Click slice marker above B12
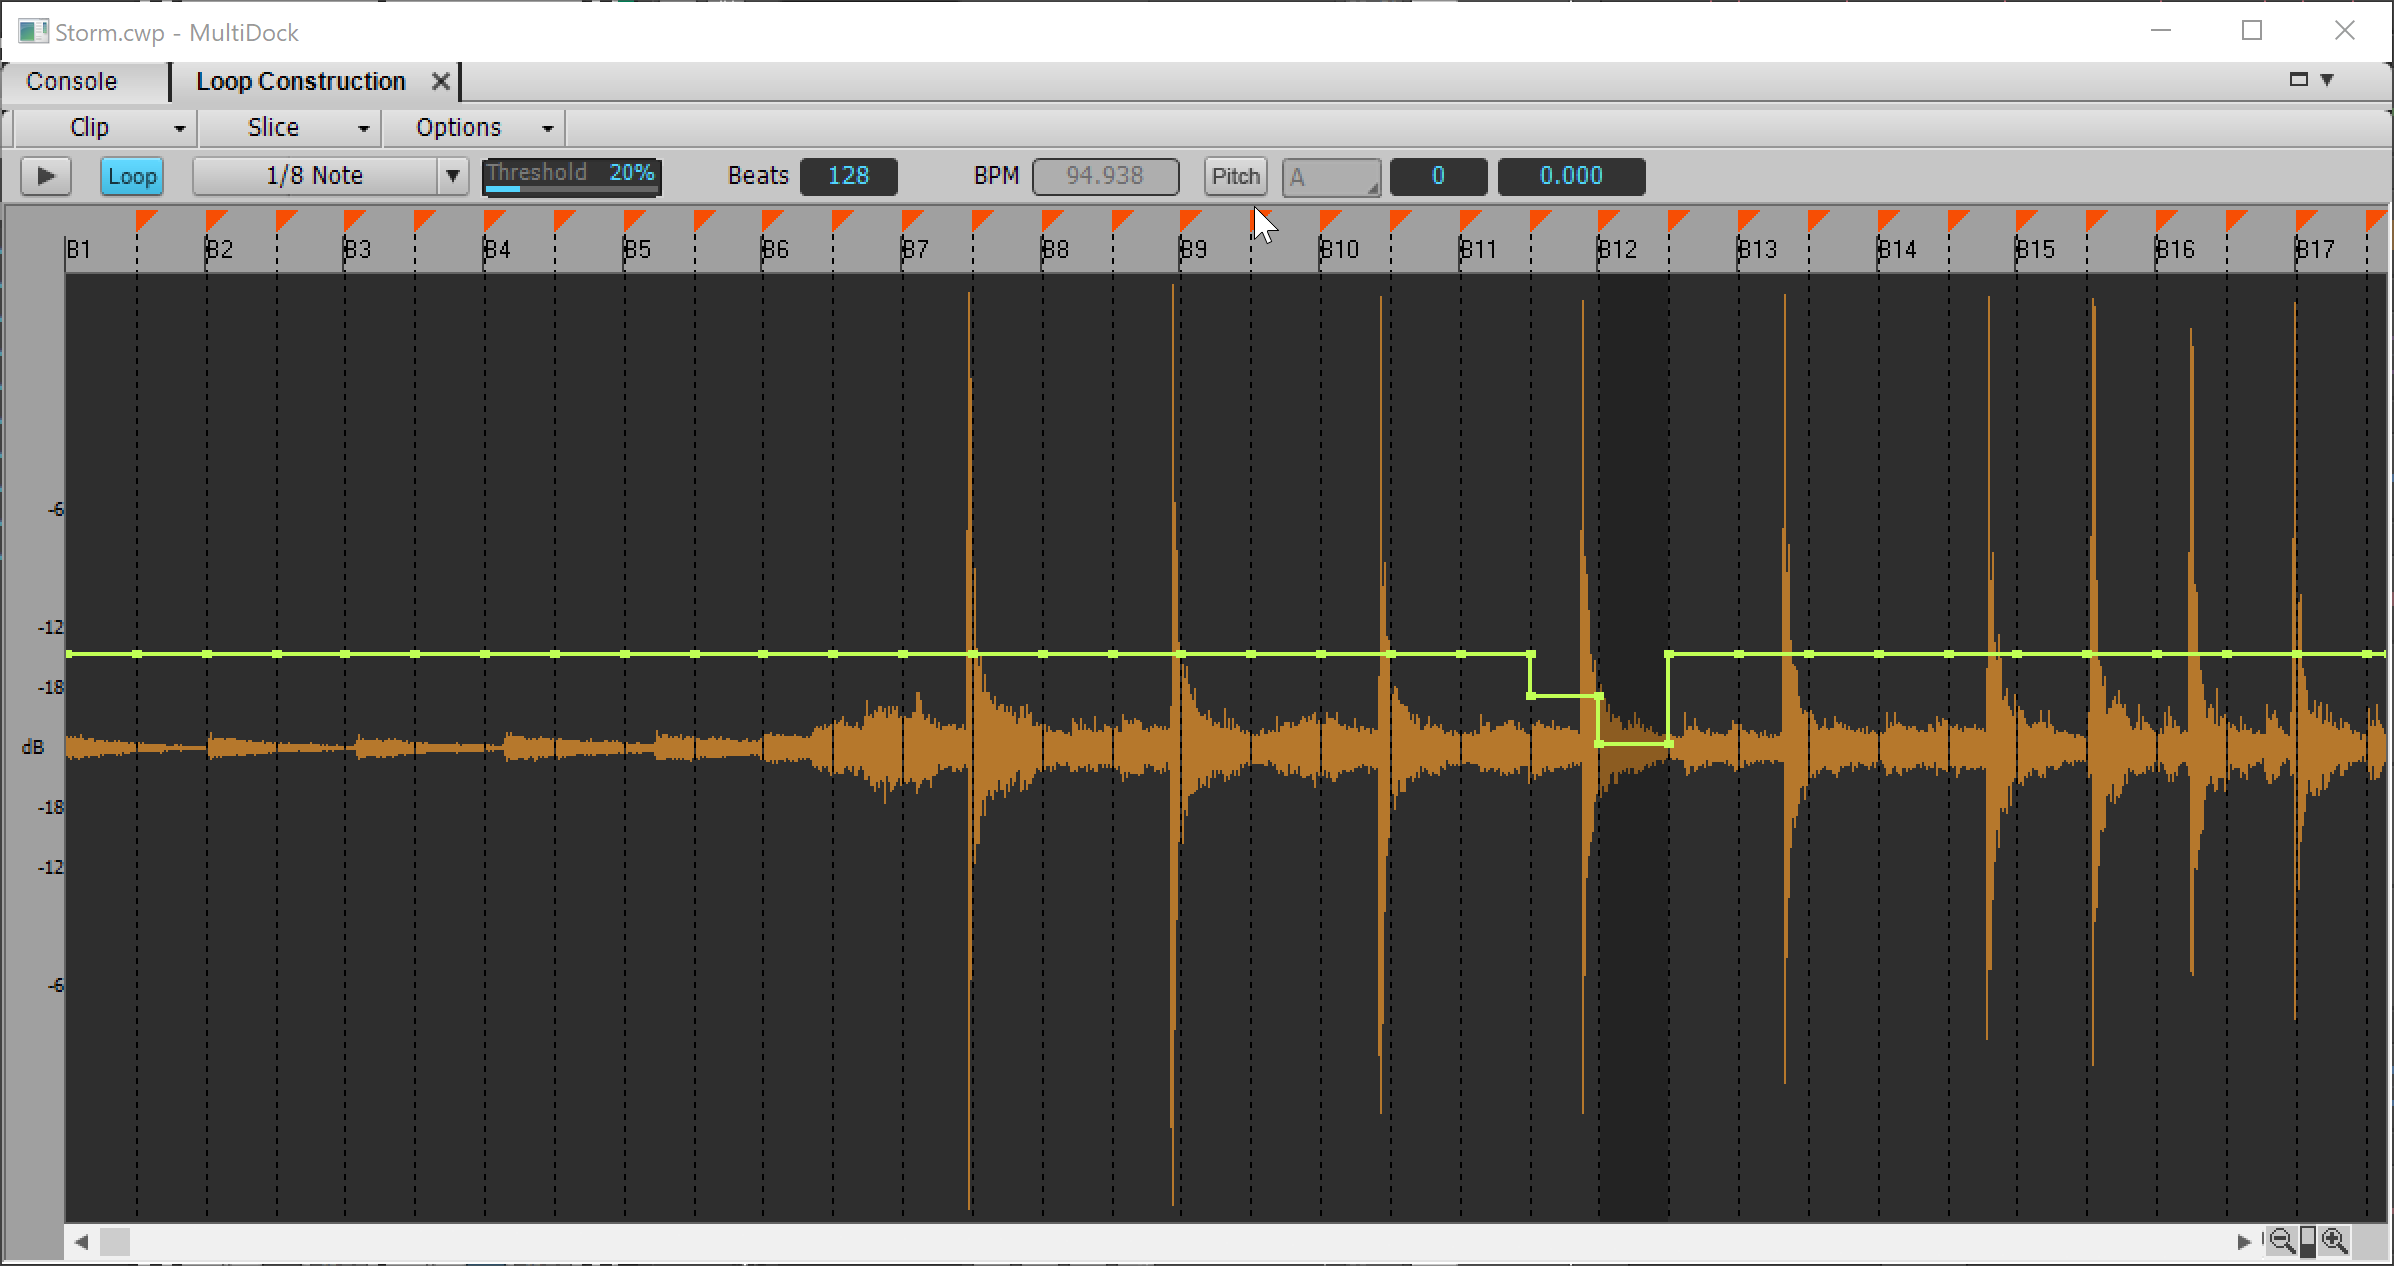Image resolution: width=2394 pixels, height=1266 pixels. tap(1607, 219)
